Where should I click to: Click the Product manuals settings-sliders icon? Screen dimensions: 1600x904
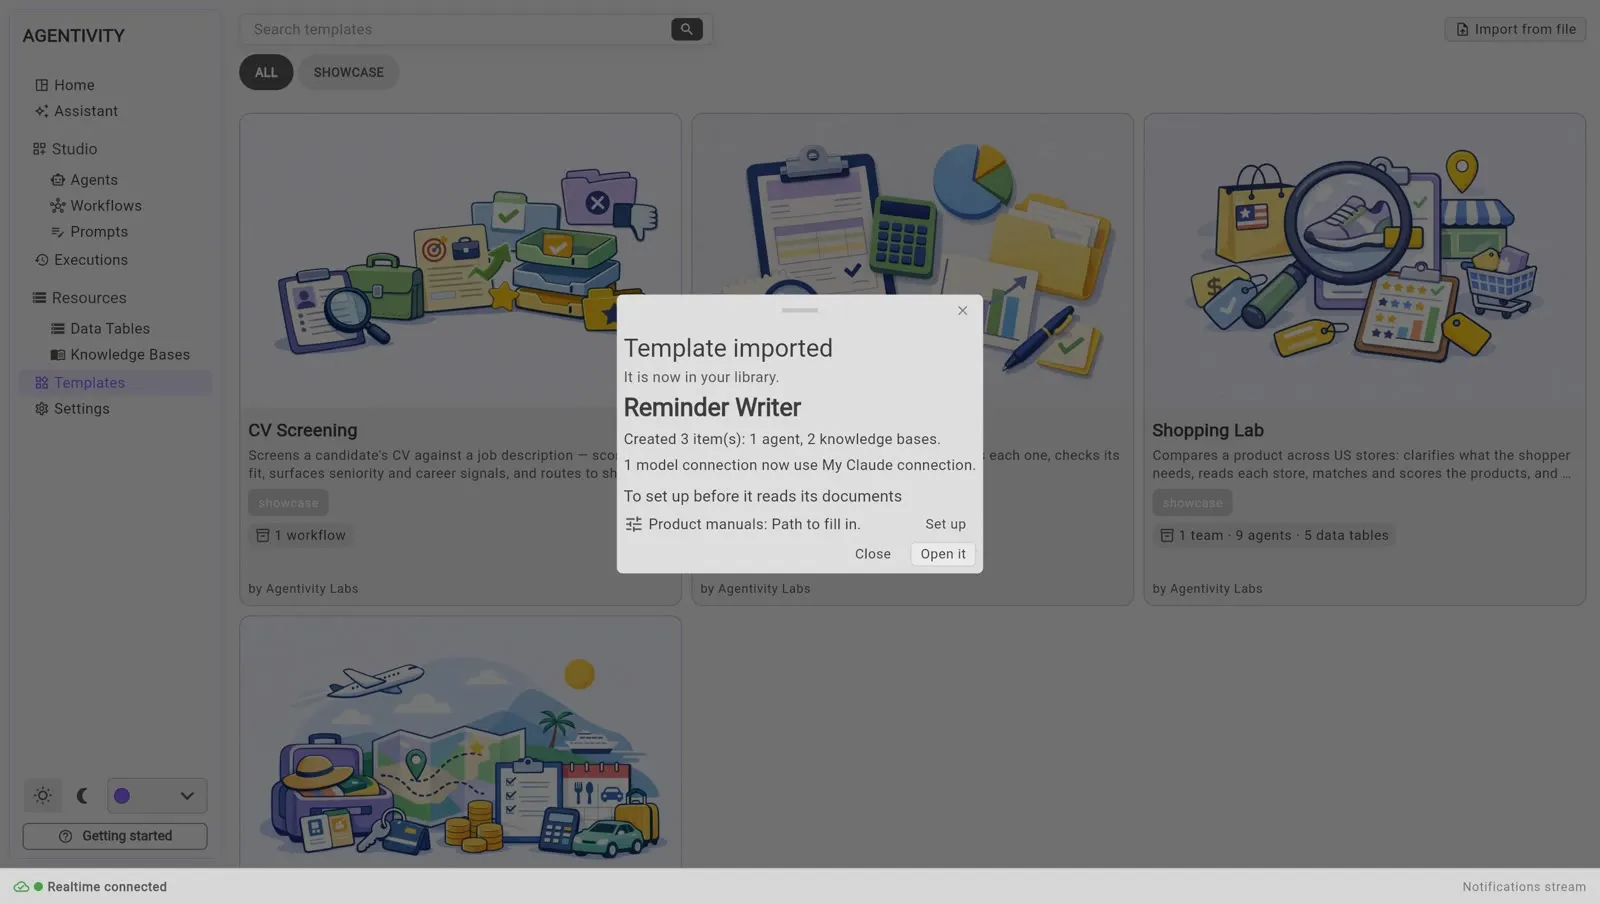pyautogui.click(x=633, y=524)
